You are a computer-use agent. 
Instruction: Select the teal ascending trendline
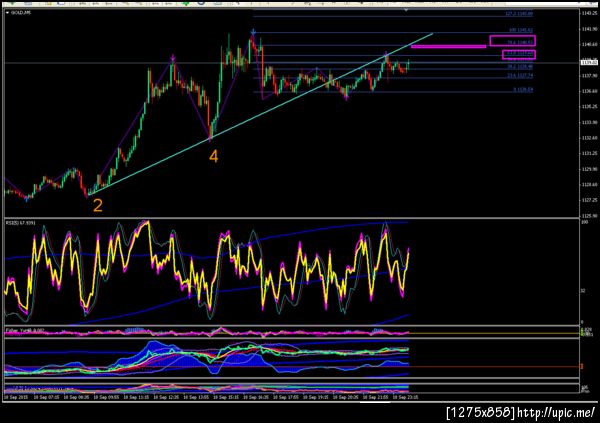260,114
